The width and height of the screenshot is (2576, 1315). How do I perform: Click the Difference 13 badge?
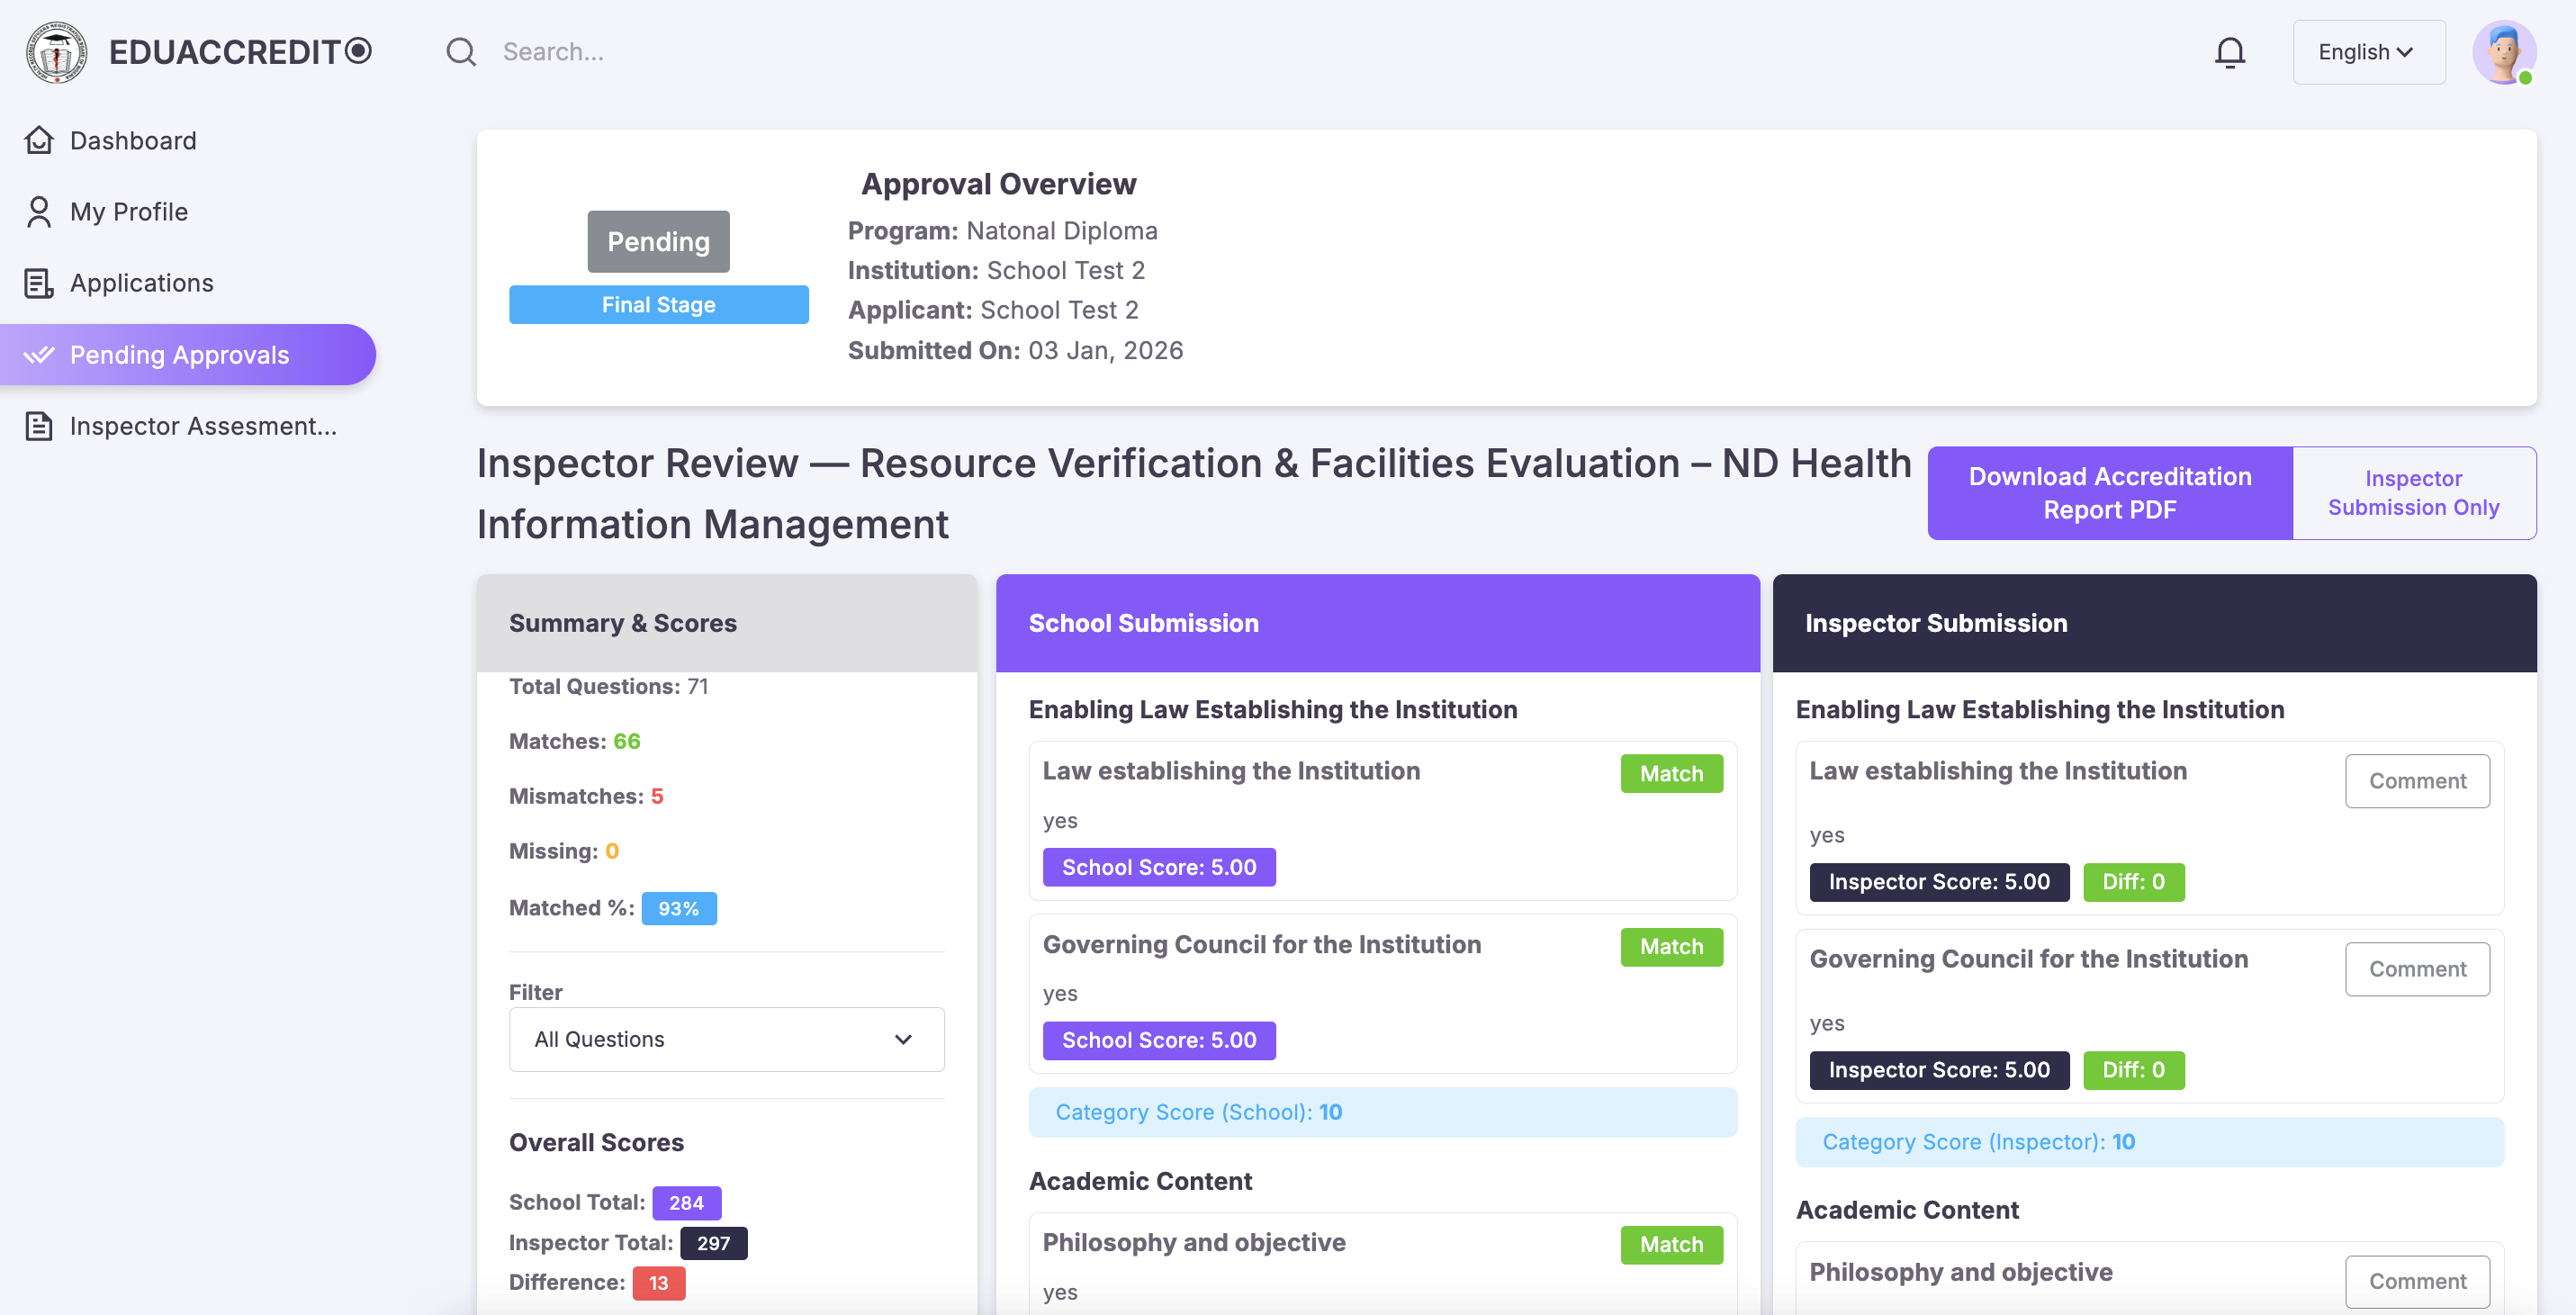point(658,1283)
